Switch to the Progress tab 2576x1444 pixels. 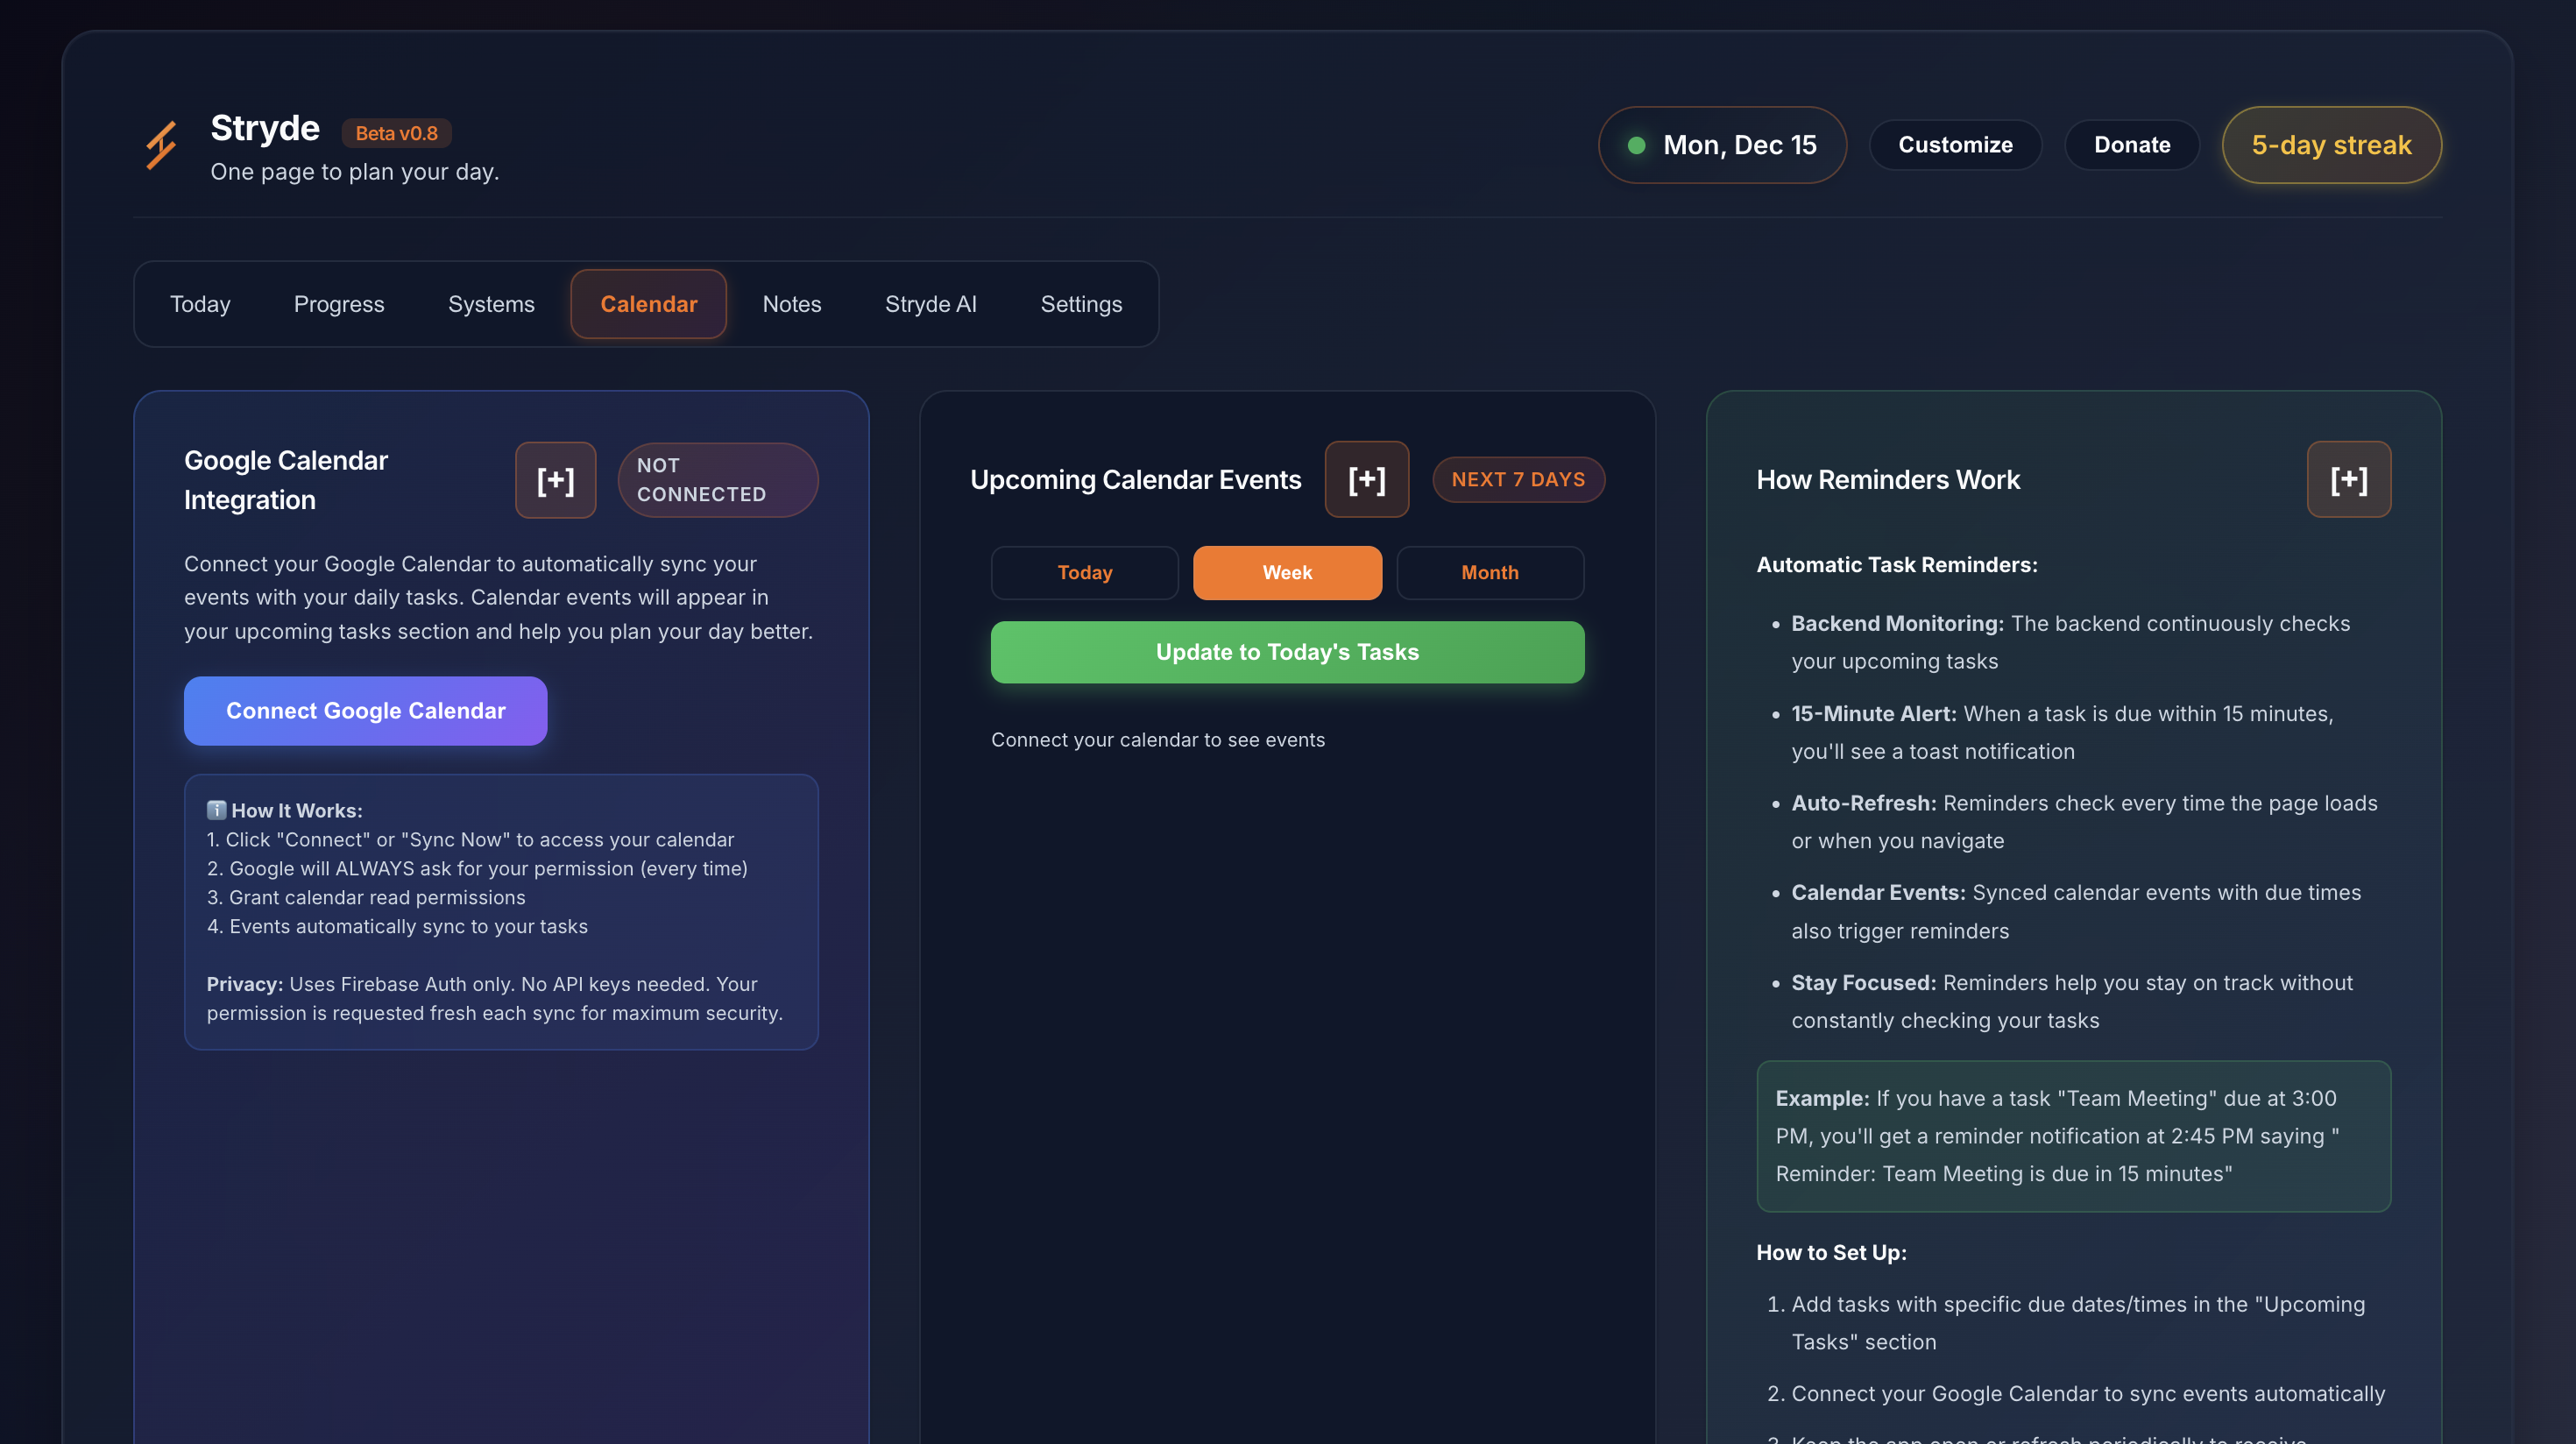[x=339, y=304]
